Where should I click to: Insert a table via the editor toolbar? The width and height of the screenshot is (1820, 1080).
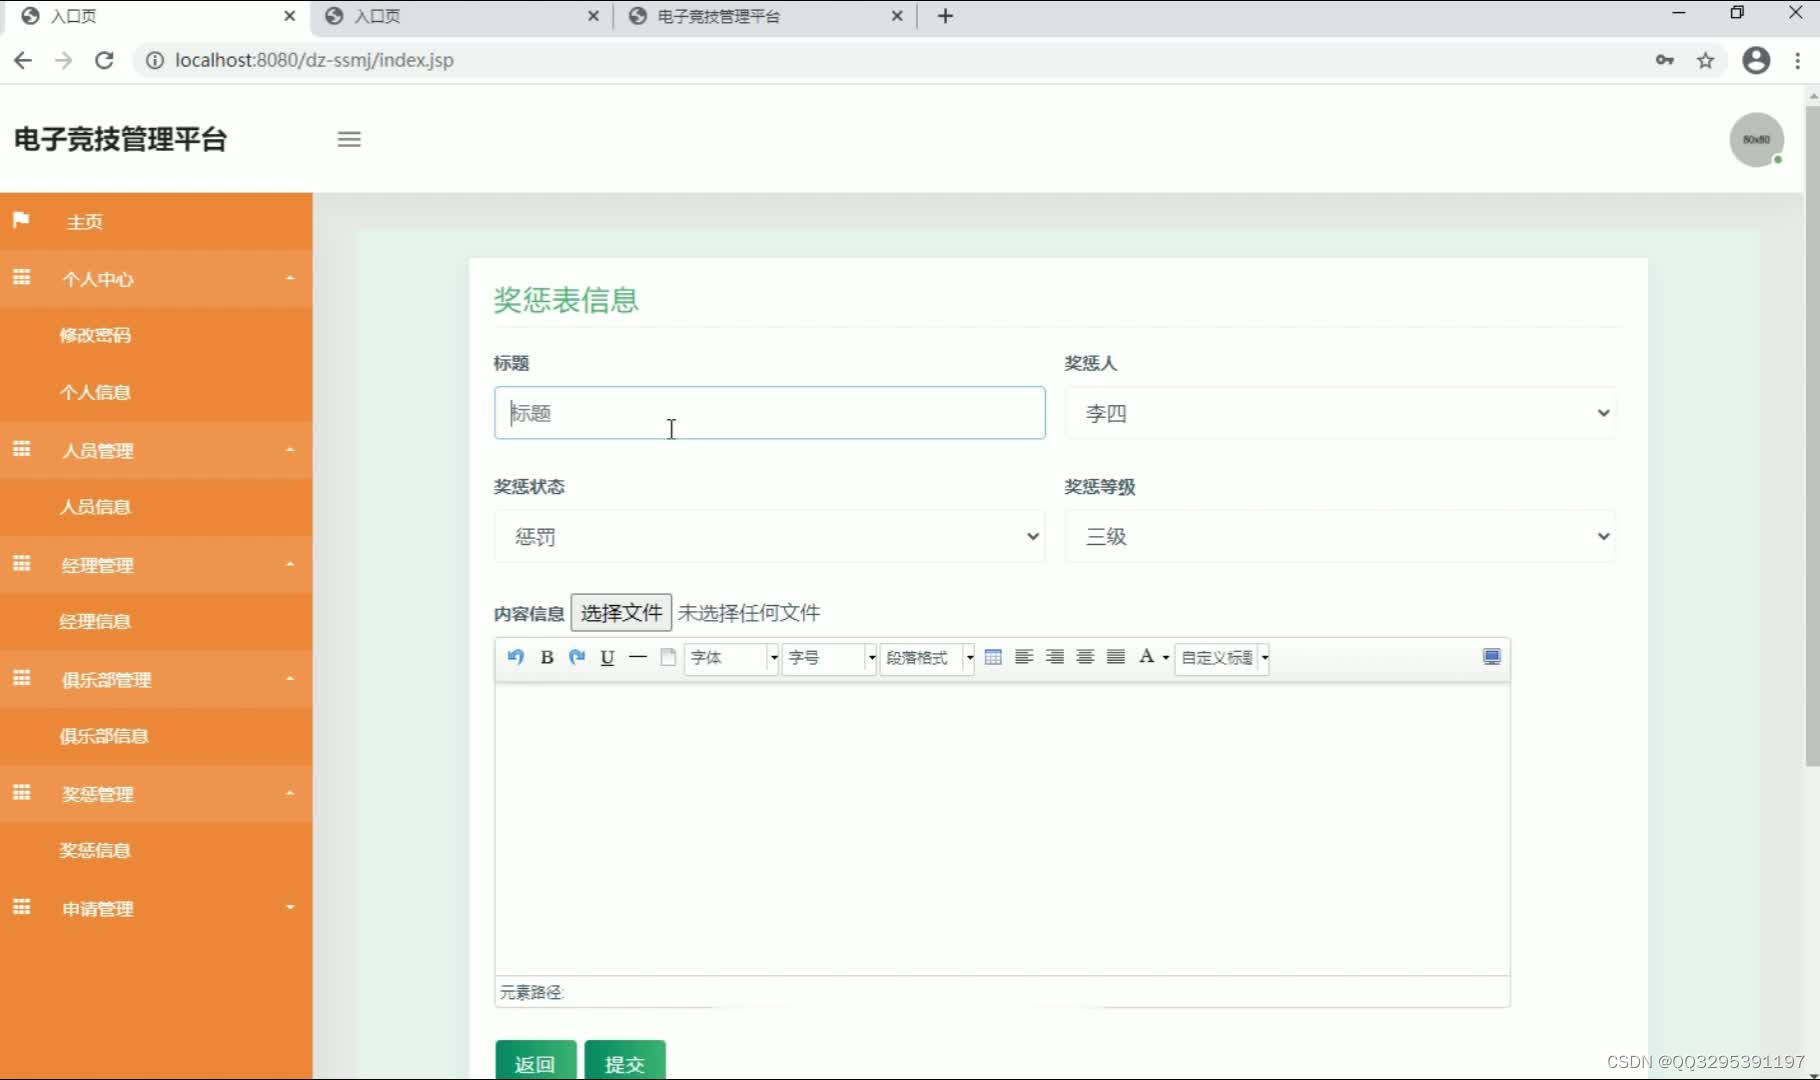[x=993, y=657]
